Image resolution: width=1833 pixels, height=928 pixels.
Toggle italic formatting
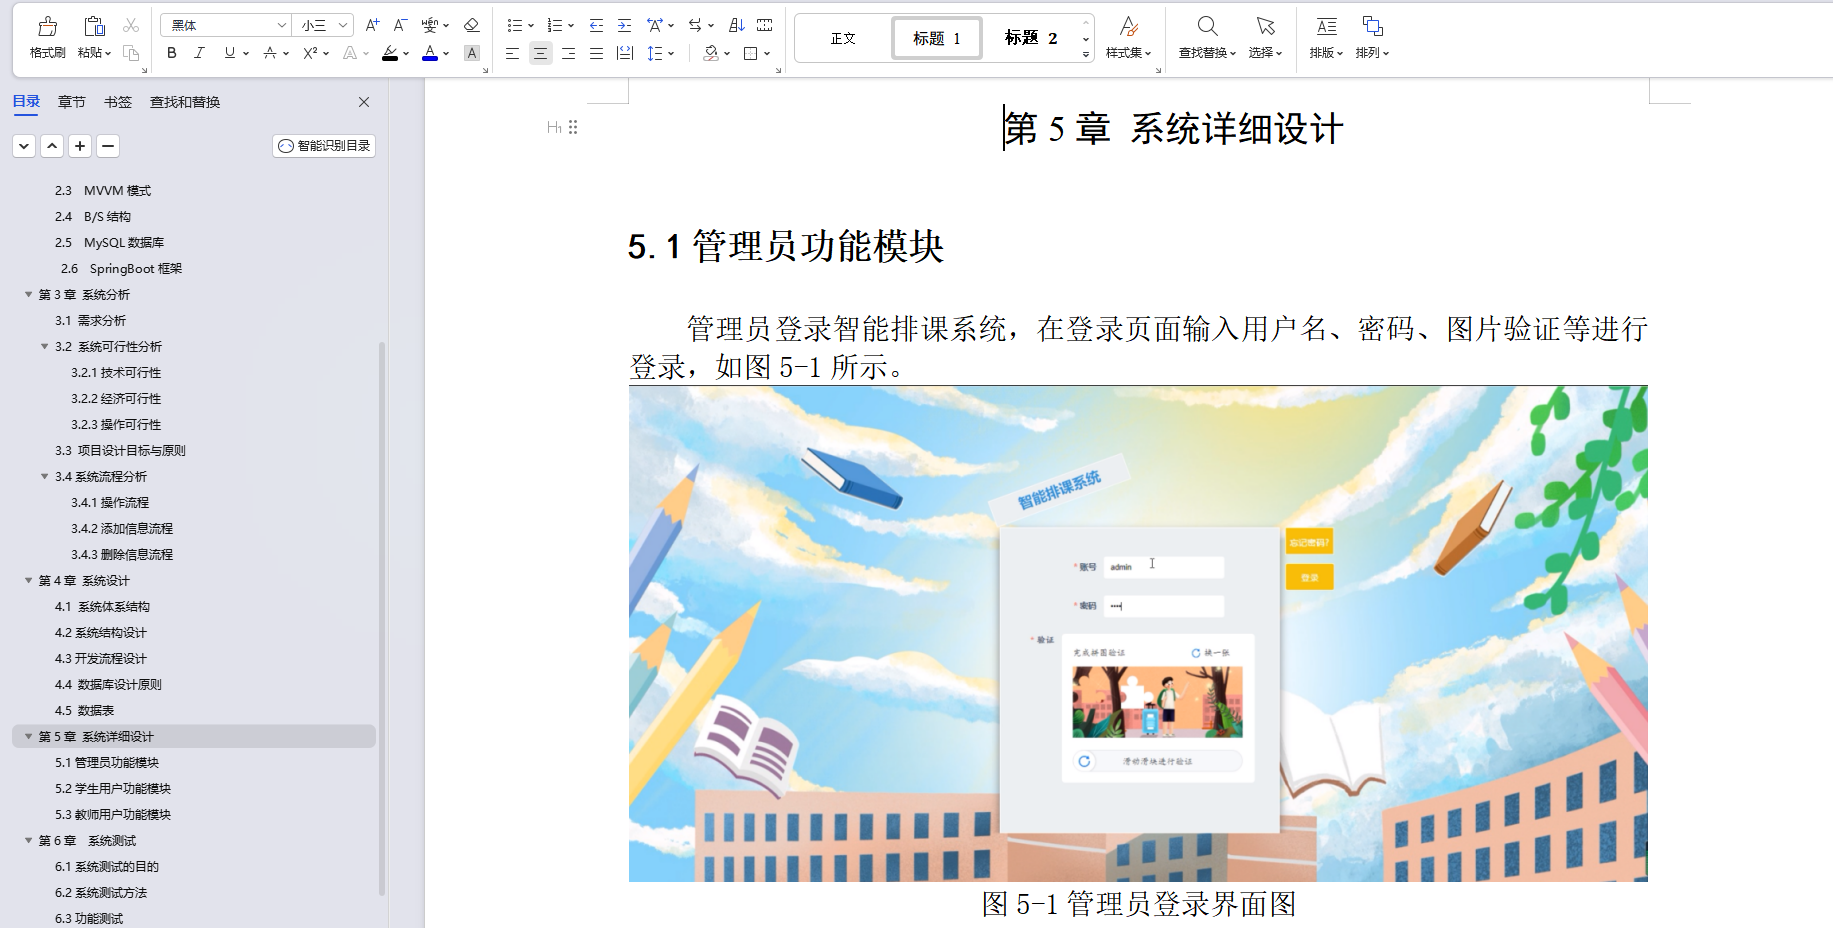(x=199, y=54)
